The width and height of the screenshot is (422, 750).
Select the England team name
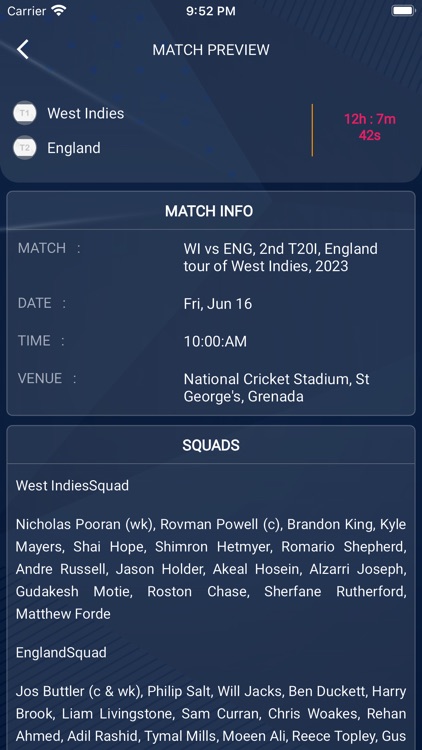[x=74, y=148]
